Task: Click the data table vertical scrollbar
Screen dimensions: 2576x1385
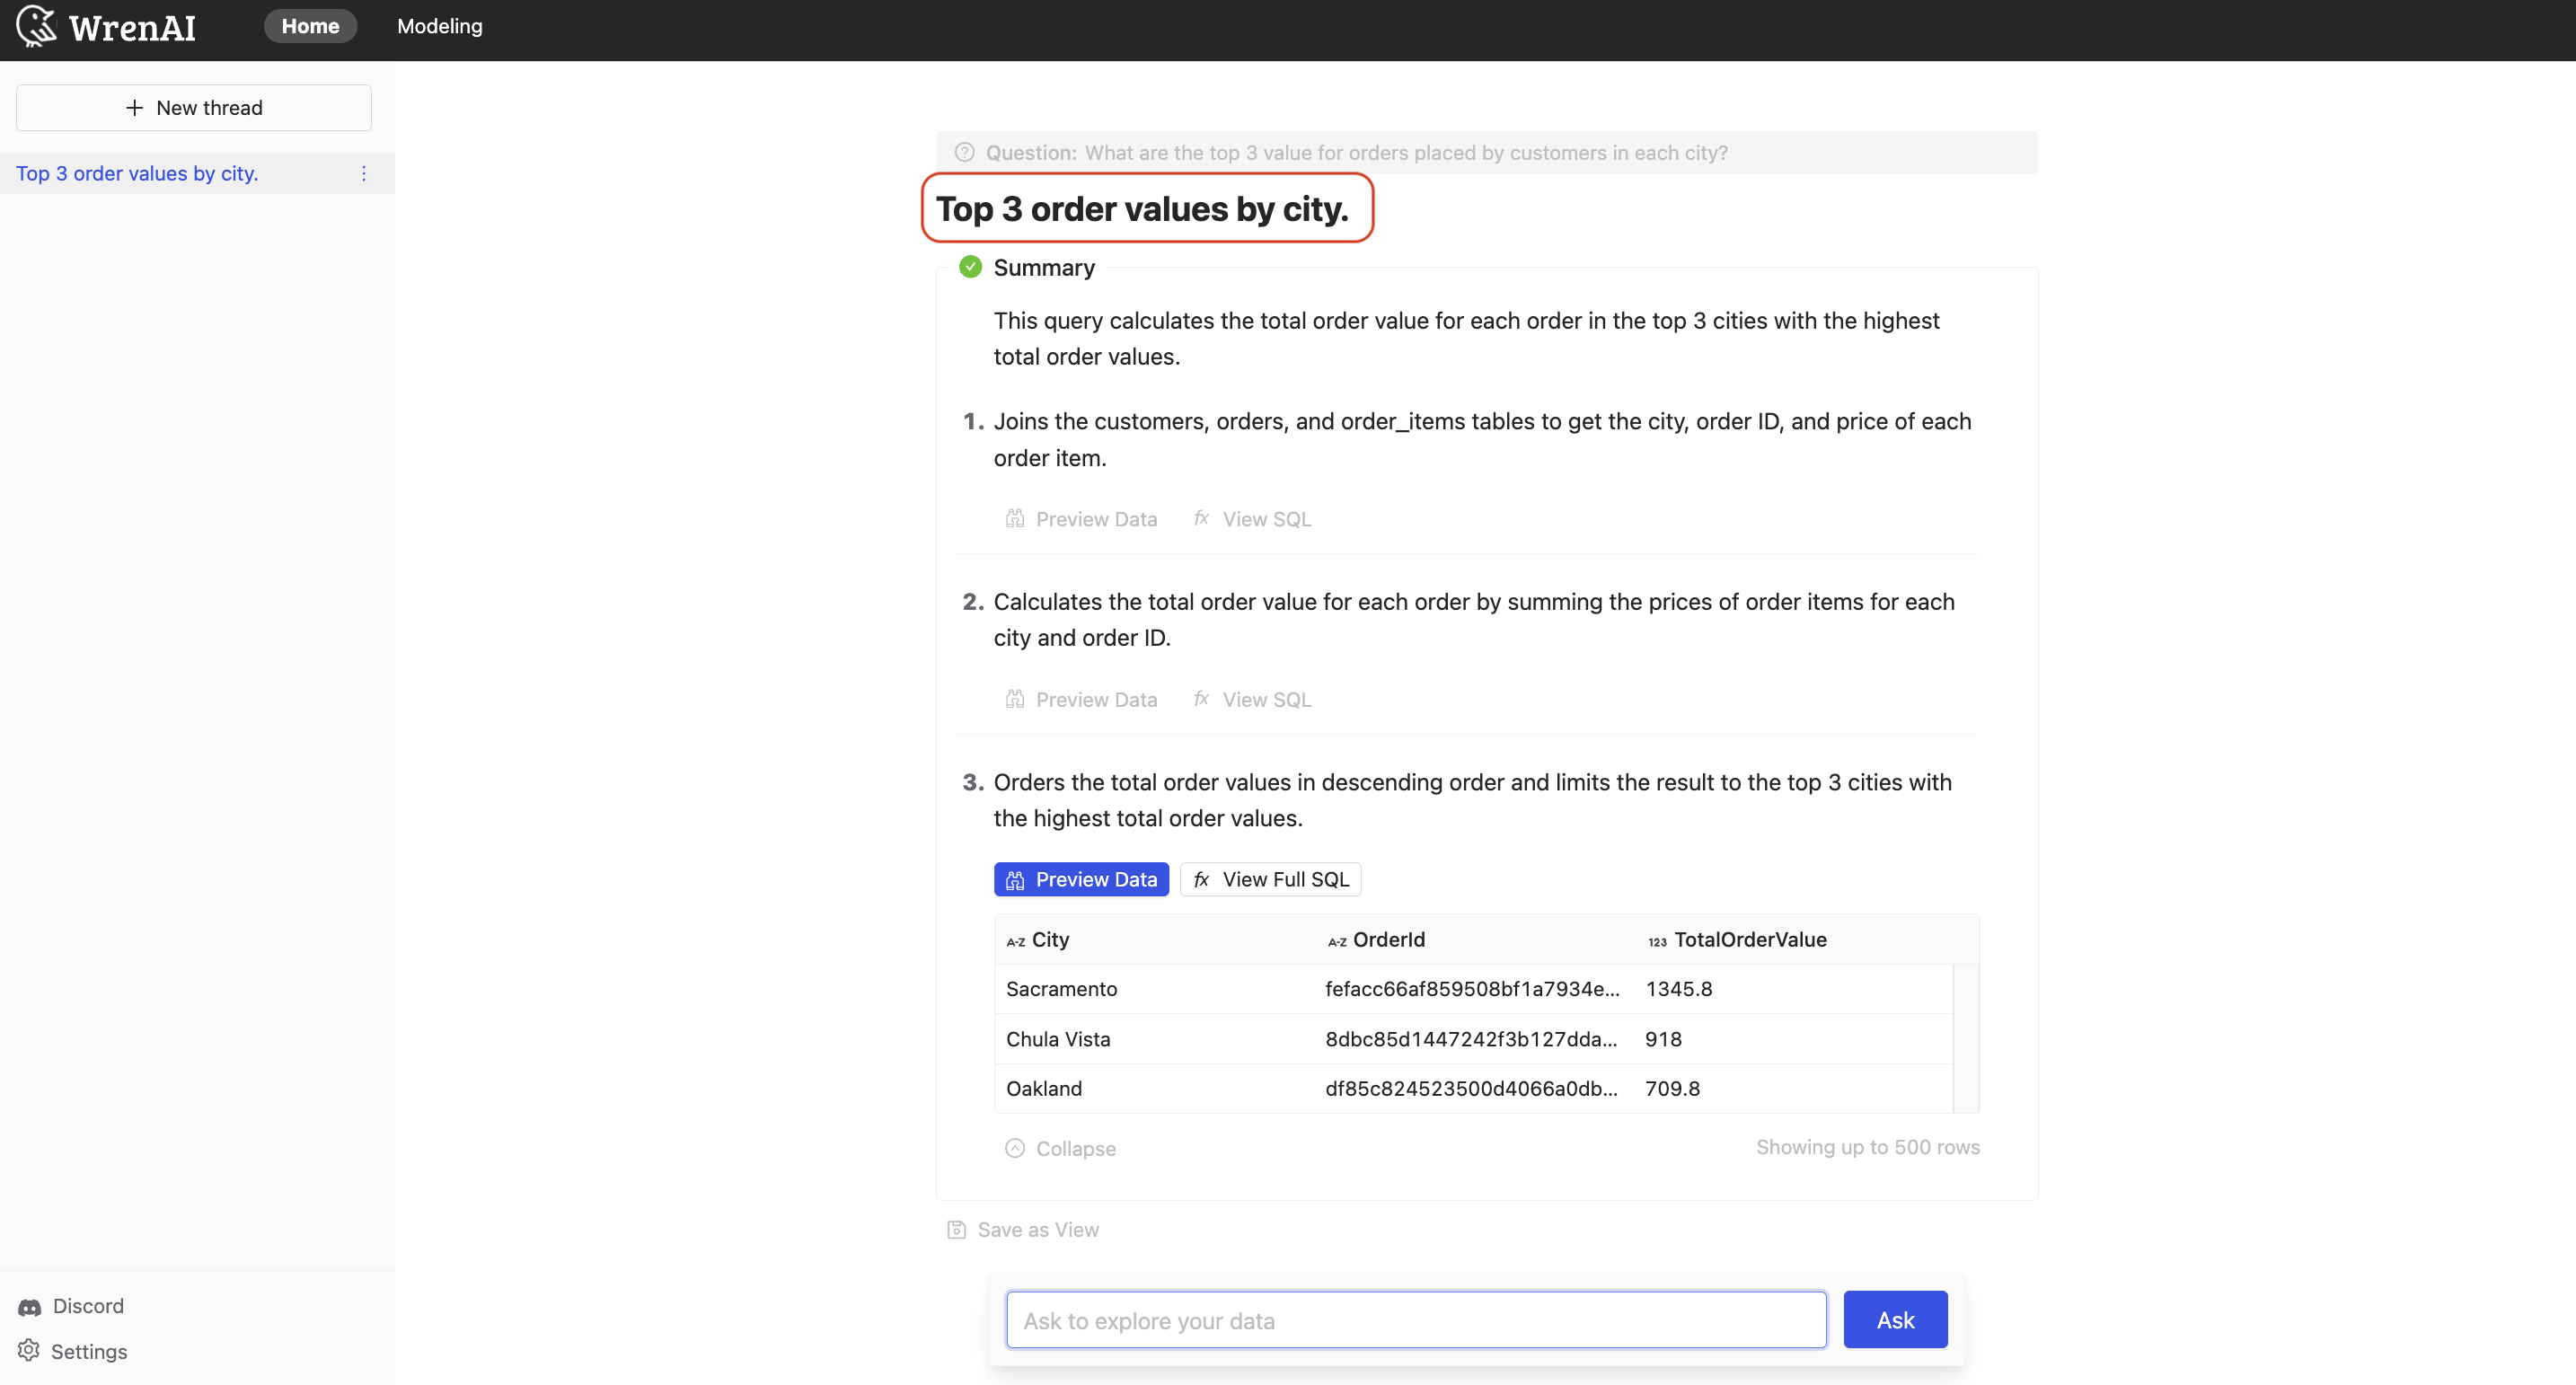Action: click(x=1965, y=1039)
